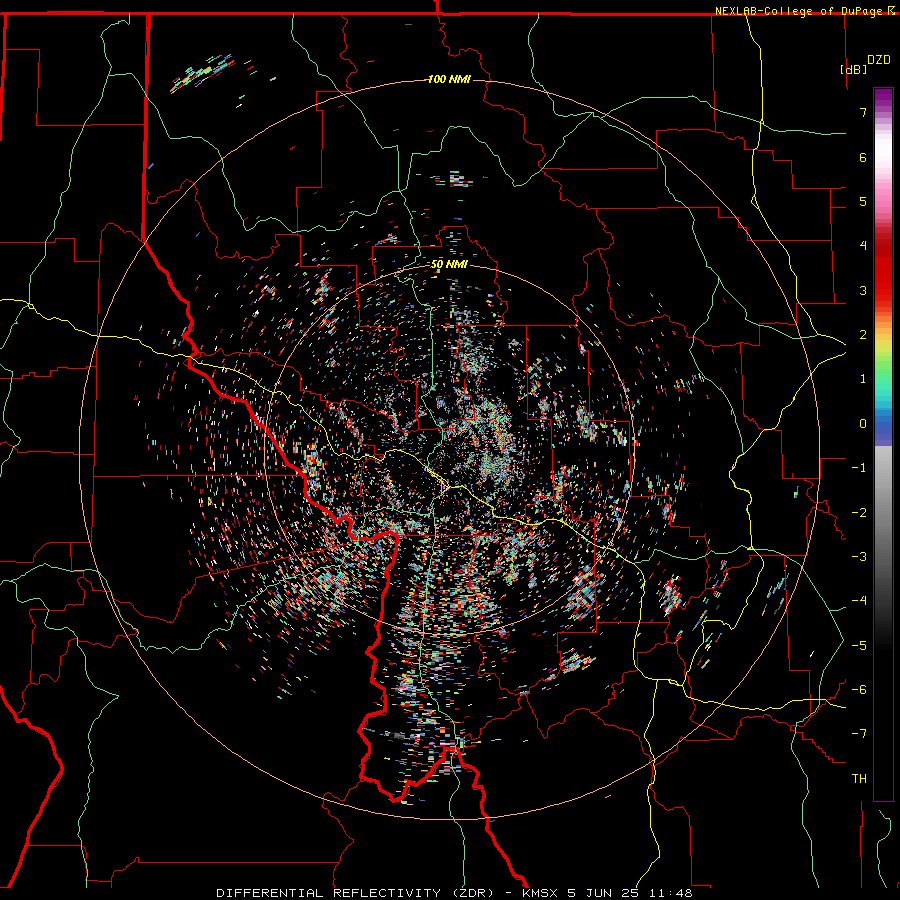Click the 50 NMI range ring label
Screen dimensions: 900x900
tap(449, 264)
